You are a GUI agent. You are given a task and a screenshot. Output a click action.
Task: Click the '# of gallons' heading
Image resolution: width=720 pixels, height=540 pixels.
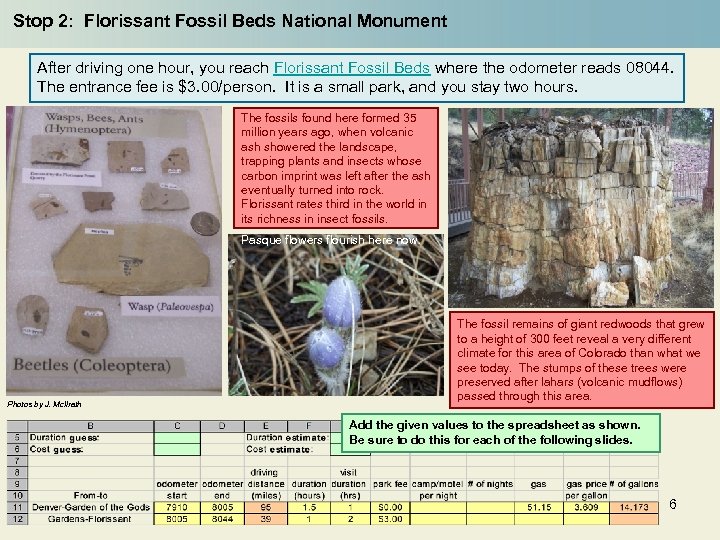634,484
